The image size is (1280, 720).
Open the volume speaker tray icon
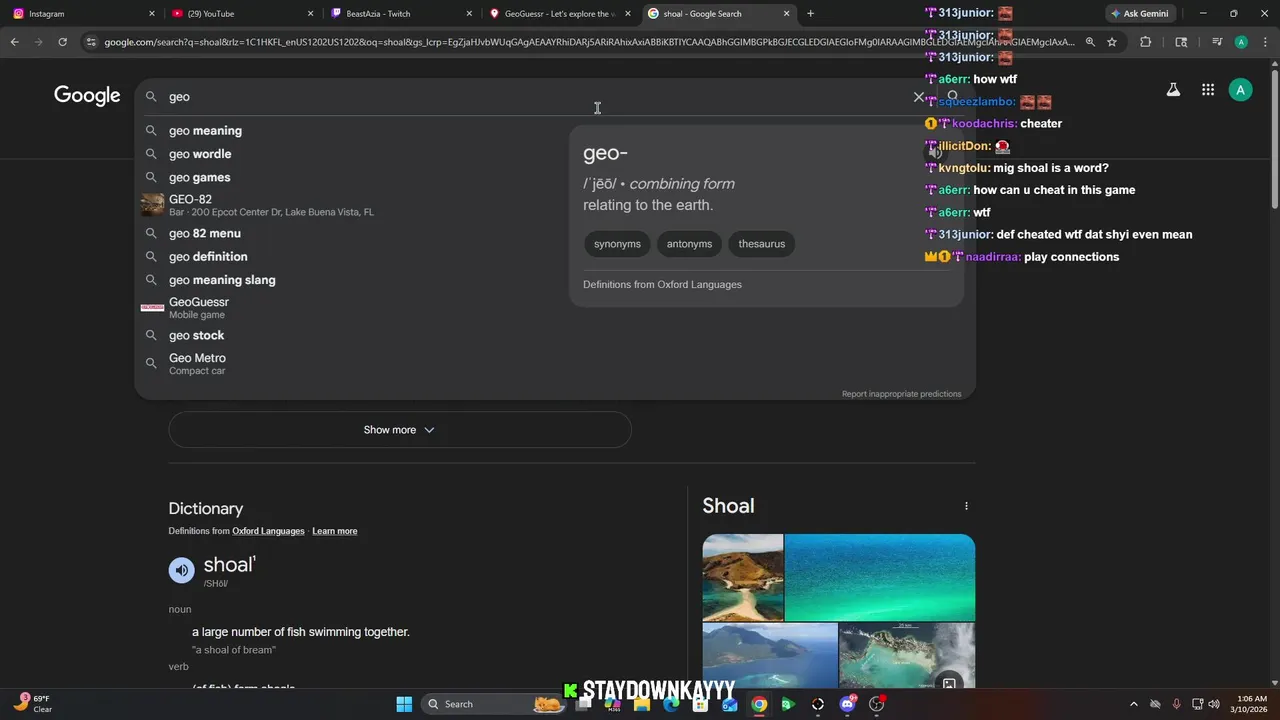tap(1213, 704)
